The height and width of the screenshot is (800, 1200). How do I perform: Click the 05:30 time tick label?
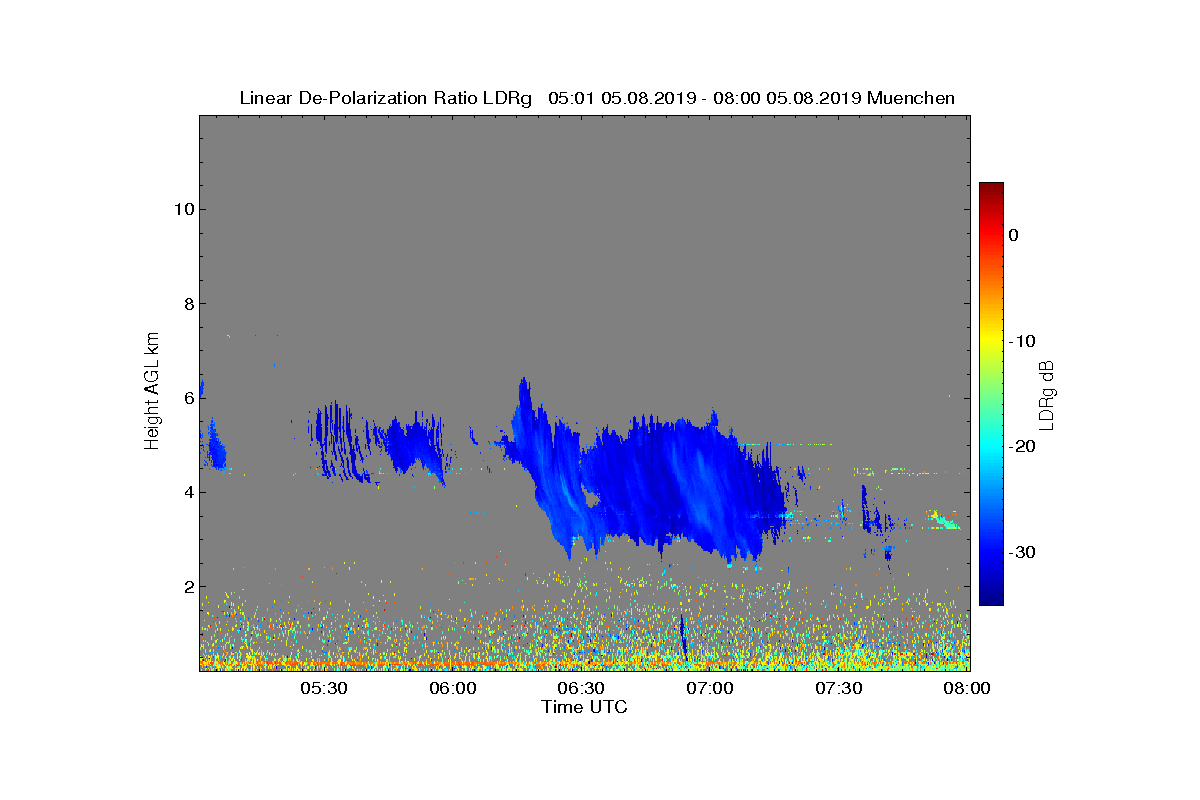click(323, 688)
